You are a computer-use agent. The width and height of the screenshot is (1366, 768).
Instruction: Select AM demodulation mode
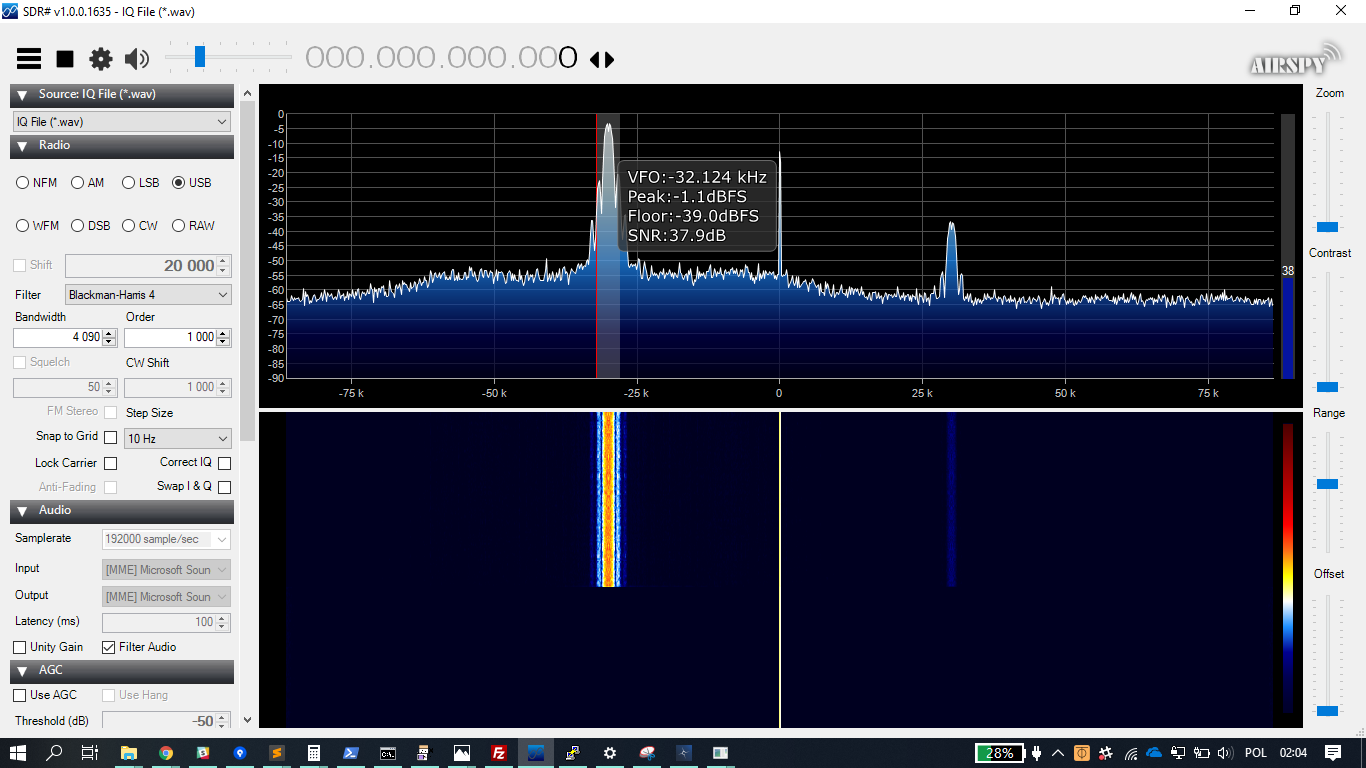coord(88,183)
